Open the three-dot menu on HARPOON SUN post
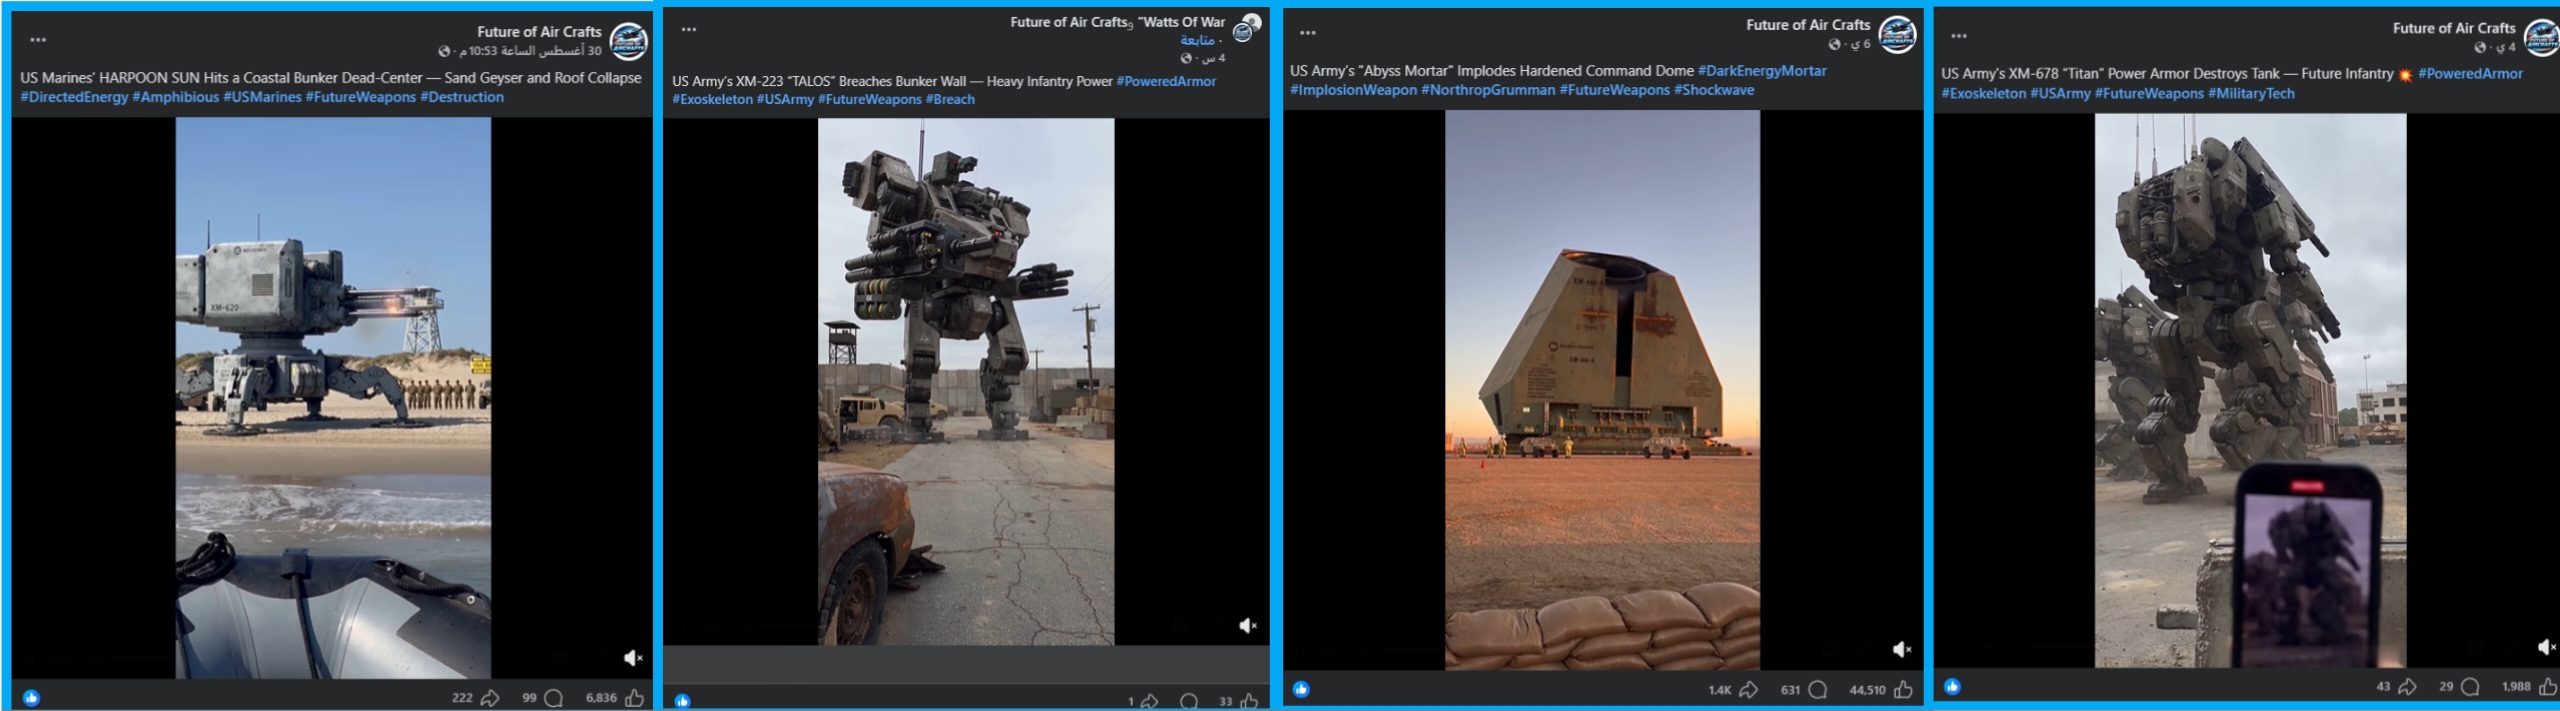 [38, 40]
